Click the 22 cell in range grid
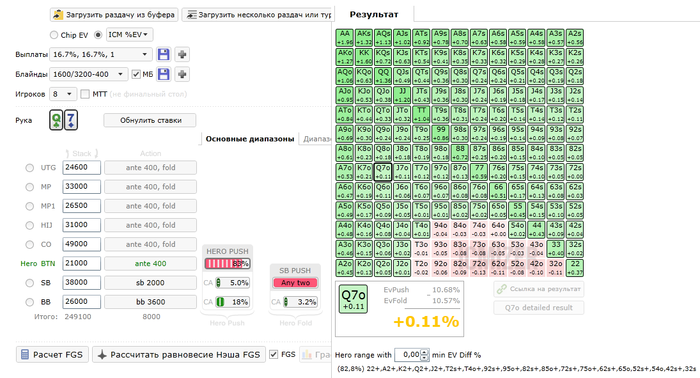700x378 pixels. (575, 268)
